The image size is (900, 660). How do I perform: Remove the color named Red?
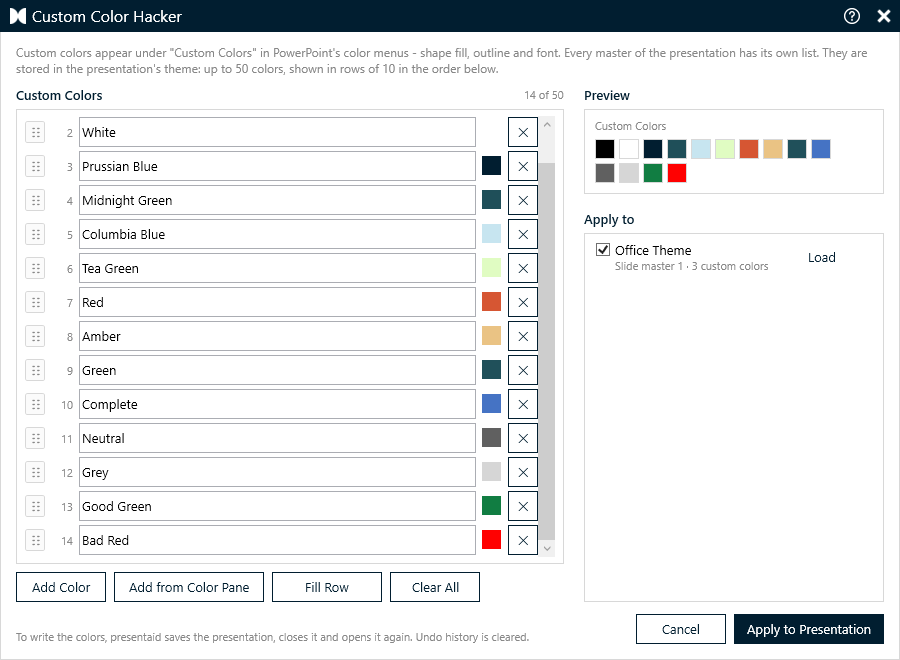click(523, 302)
